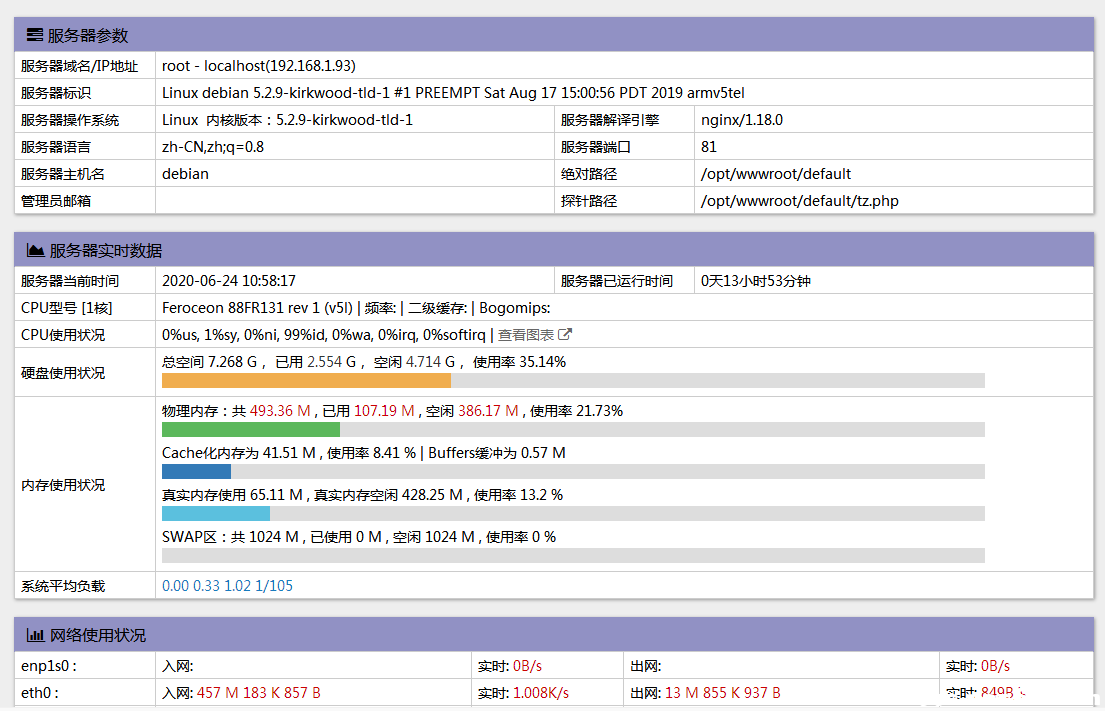The image size is (1105, 711).
Task: Click the nginx/1.18.0 engine value
Action: [x=743, y=119]
